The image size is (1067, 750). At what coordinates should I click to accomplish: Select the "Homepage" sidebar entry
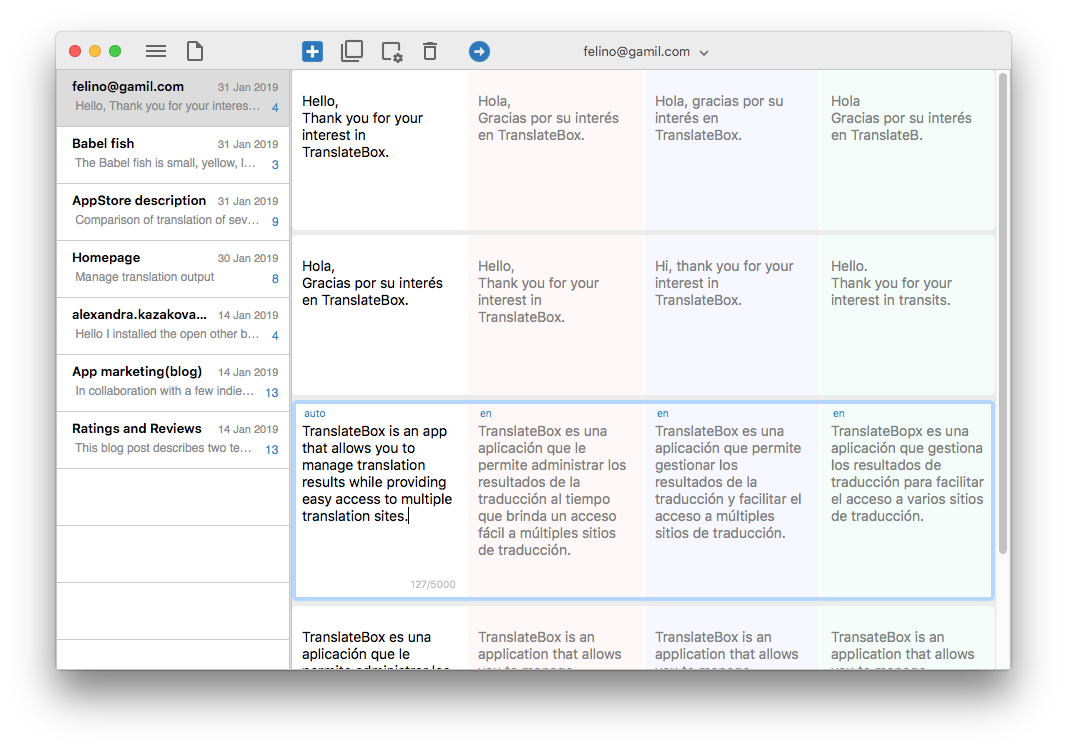pyautogui.click(x=174, y=269)
